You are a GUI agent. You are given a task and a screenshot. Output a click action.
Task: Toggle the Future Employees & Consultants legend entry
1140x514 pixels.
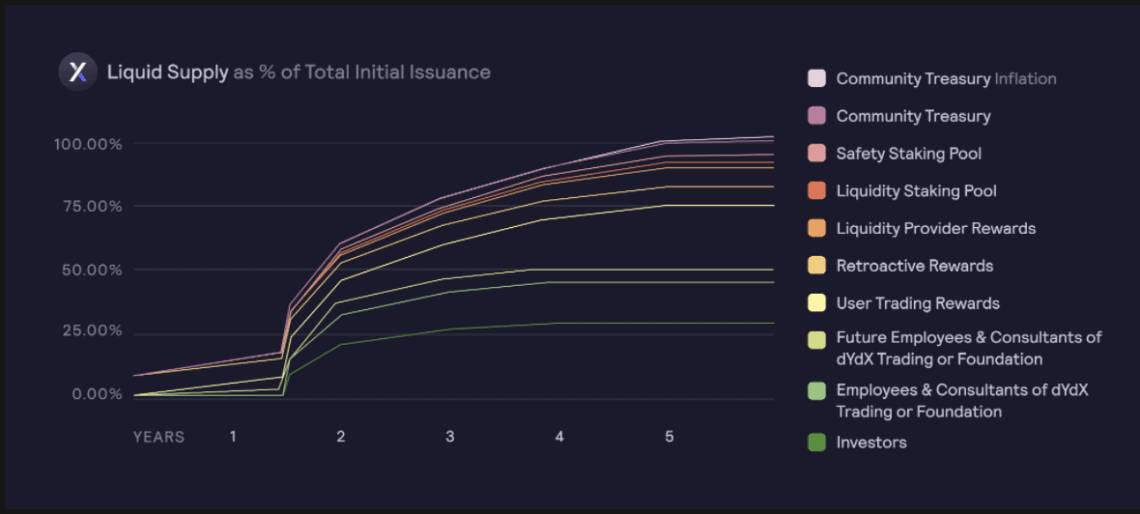click(968, 348)
